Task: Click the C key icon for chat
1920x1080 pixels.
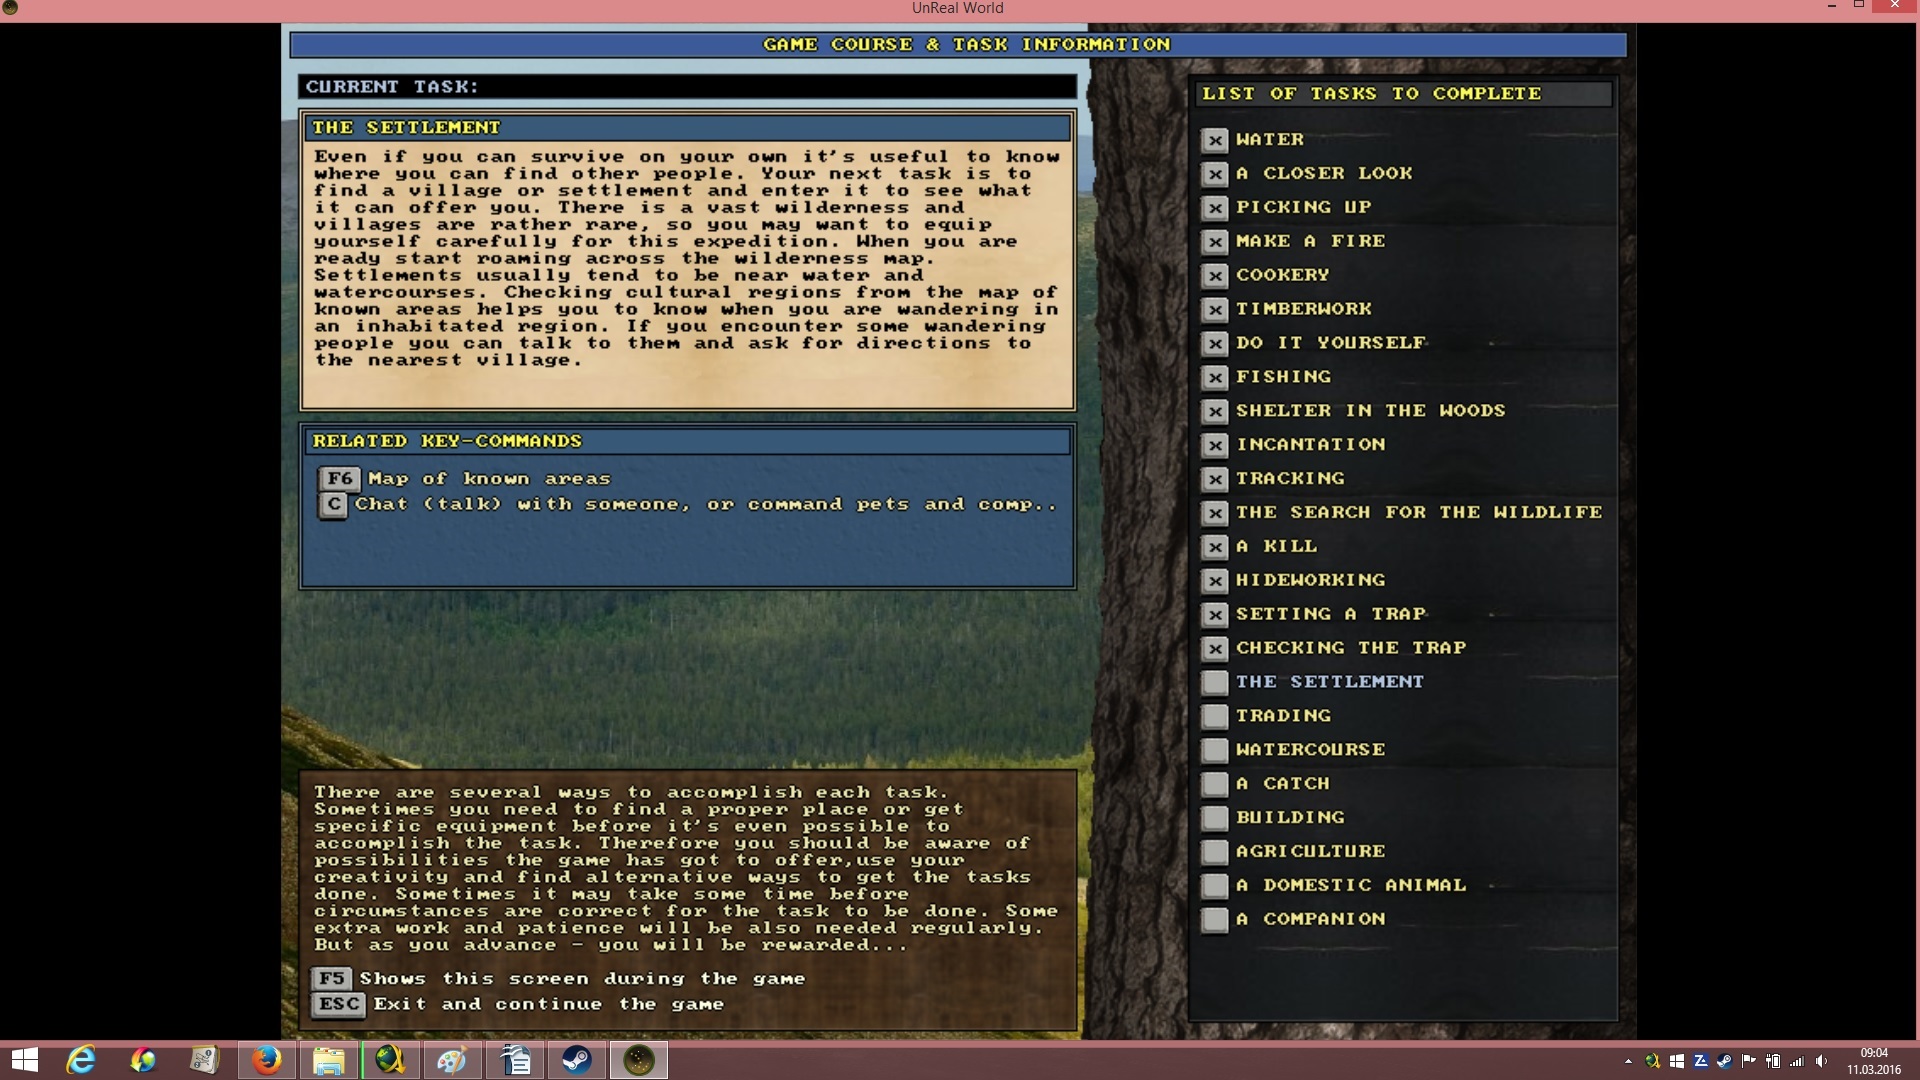Action: (333, 505)
